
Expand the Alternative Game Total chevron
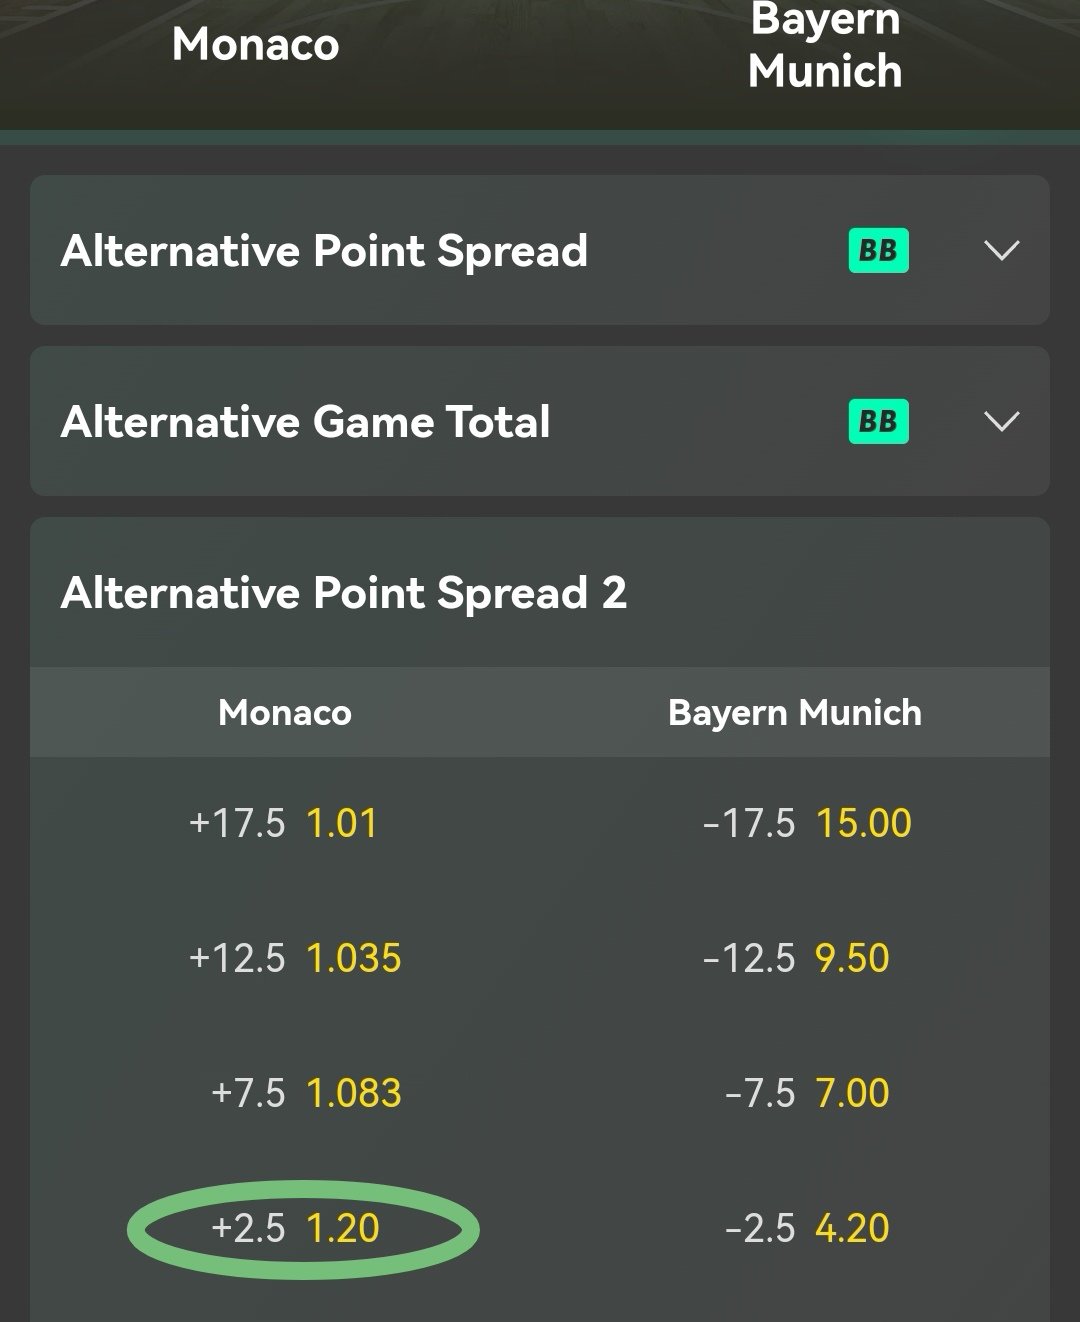click(x=1001, y=421)
